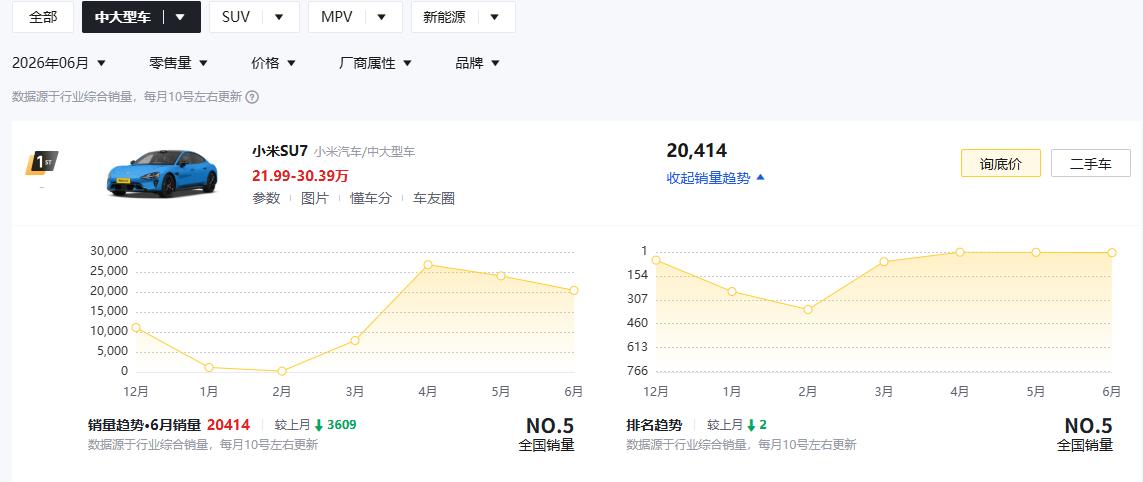Click the blue 小米SU7 car thumbnail
Screen dimensions: 1143x482
(x=161, y=173)
